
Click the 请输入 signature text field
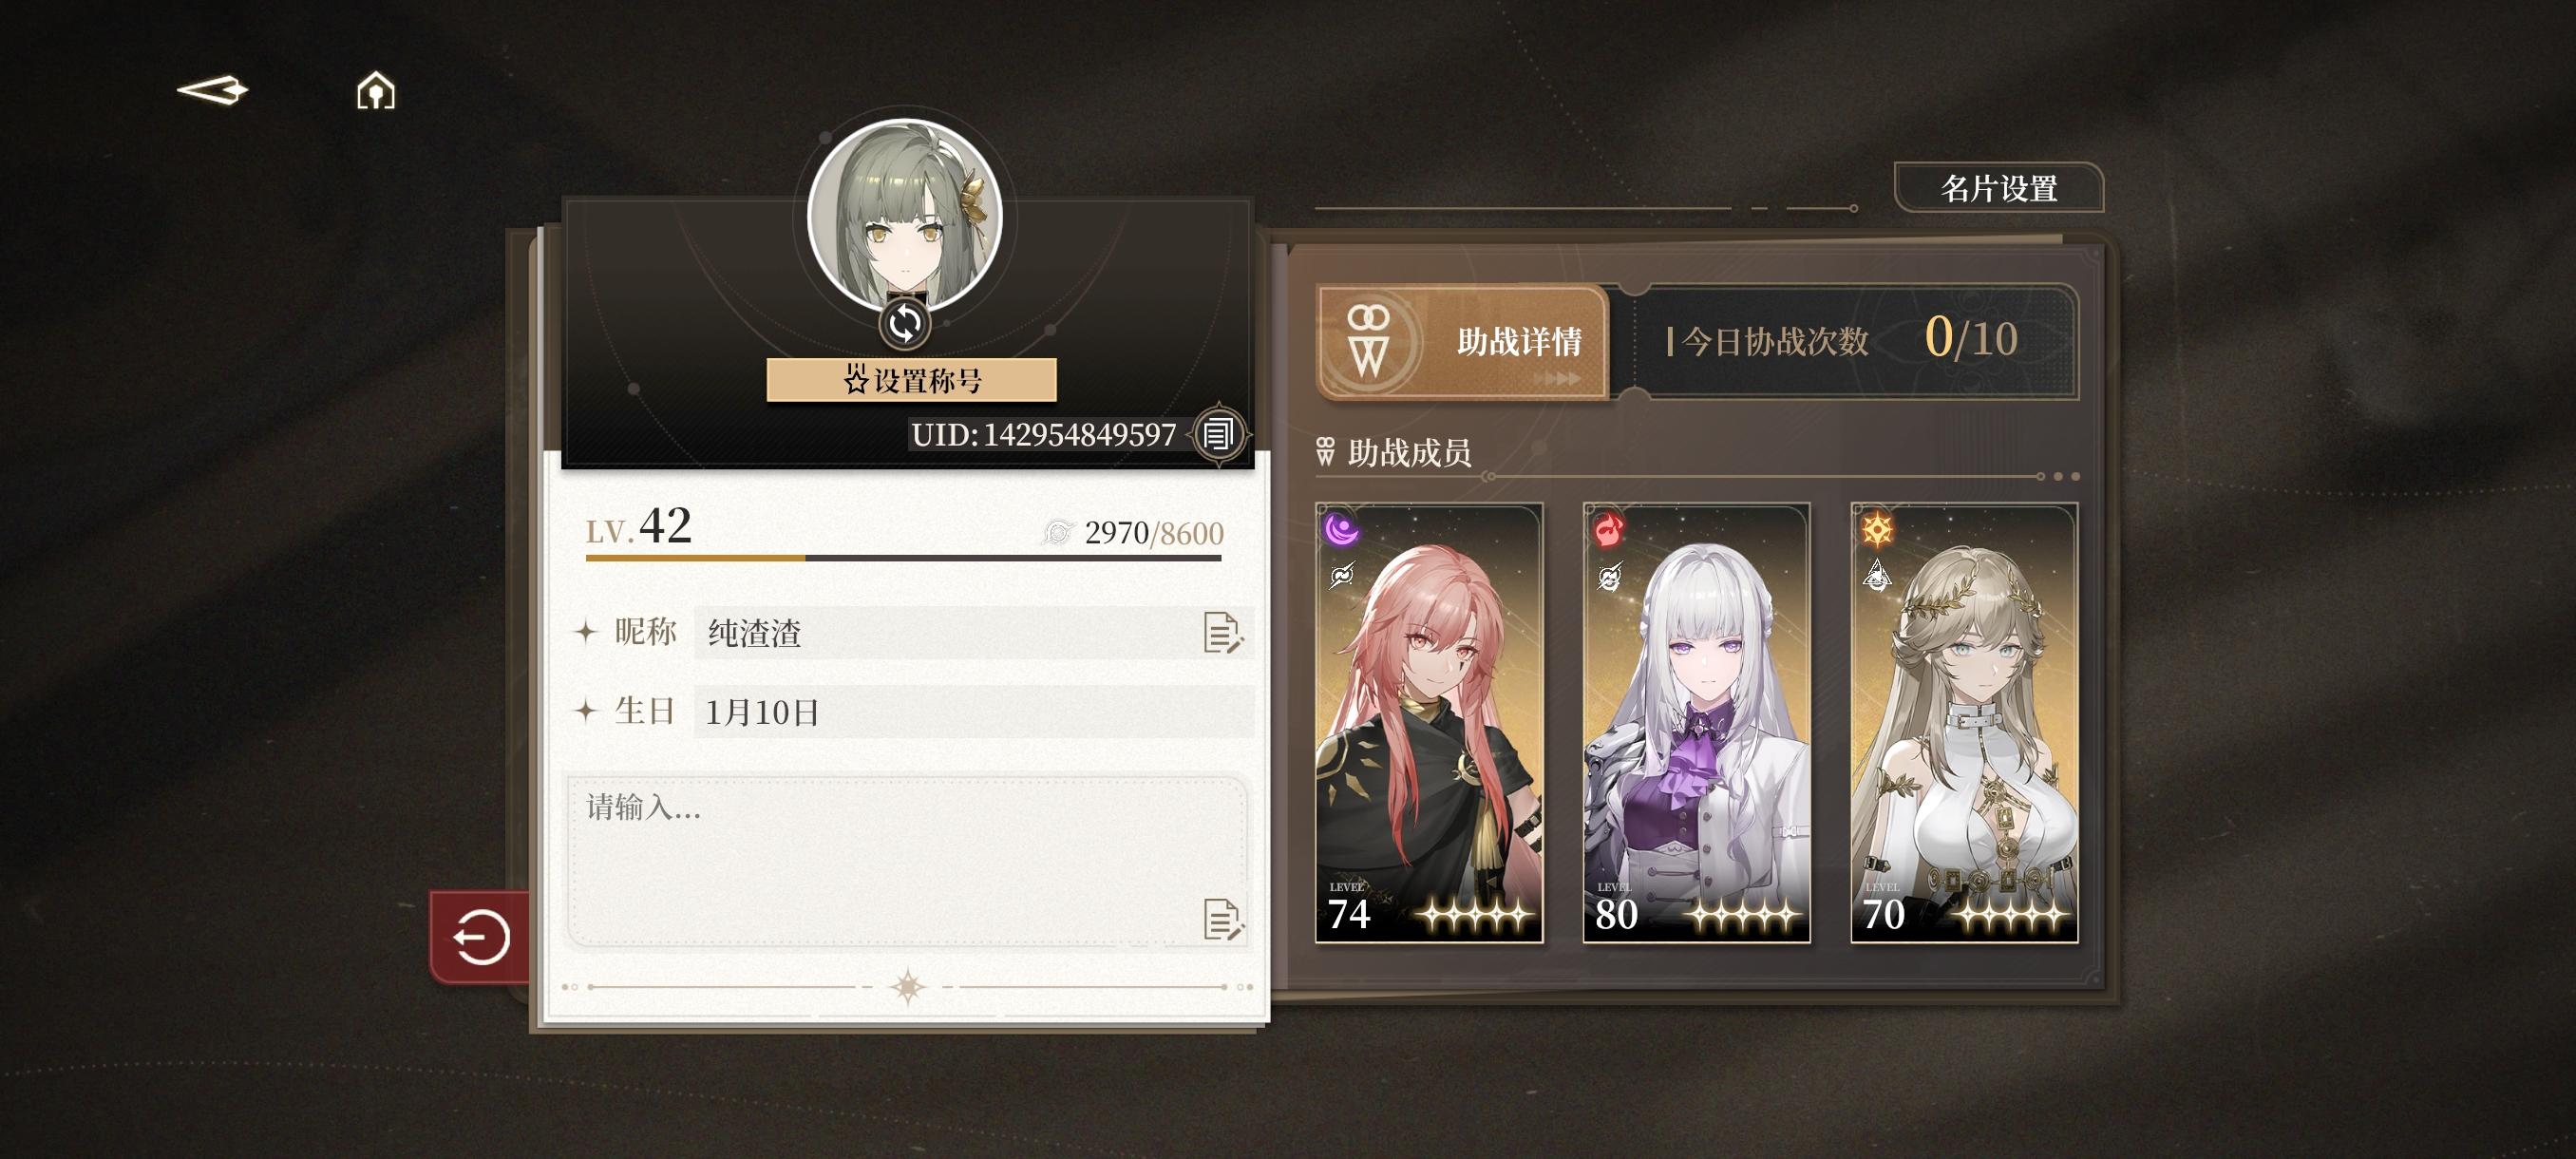point(907,861)
